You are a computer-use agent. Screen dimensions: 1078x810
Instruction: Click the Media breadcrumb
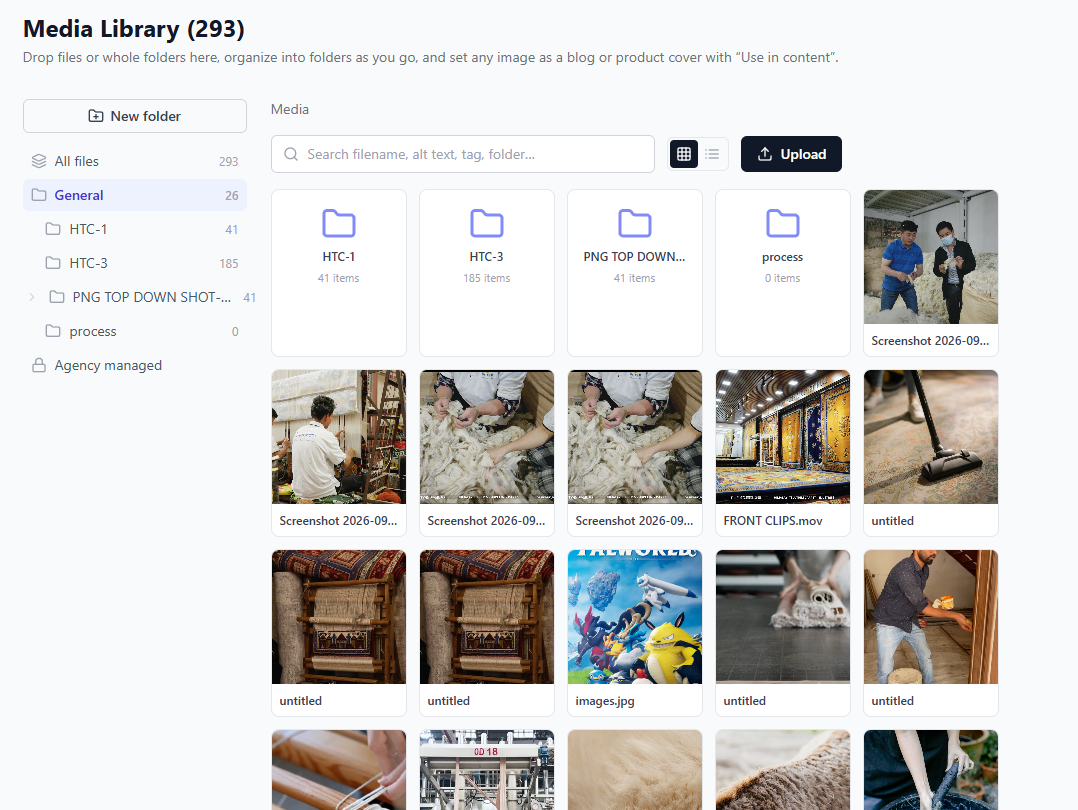coord(289,109)
